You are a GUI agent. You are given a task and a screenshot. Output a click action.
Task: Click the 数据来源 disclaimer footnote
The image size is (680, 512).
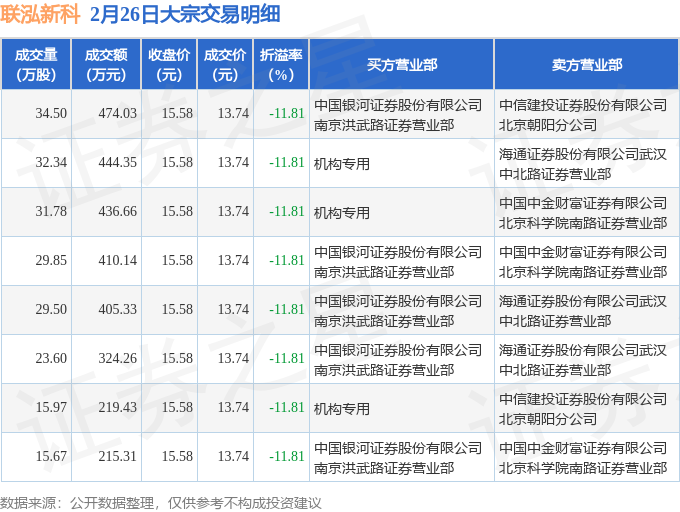(160, 503)
